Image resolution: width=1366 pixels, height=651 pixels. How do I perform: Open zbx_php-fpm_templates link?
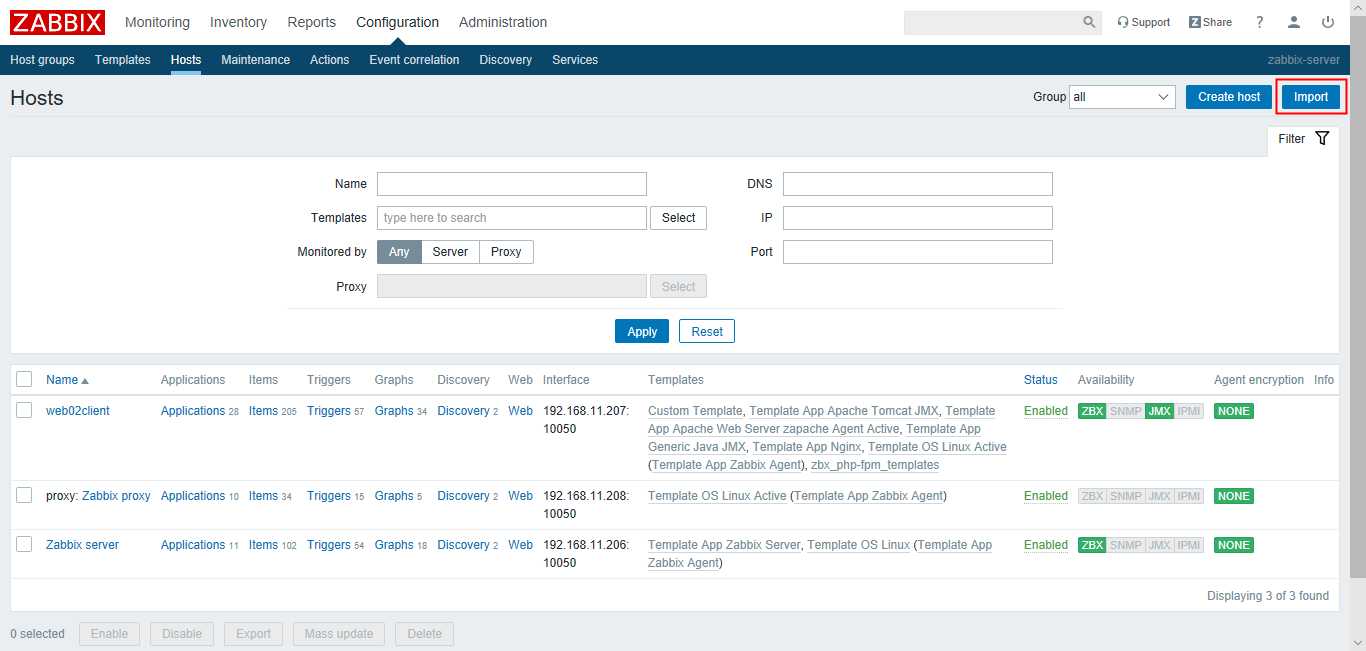click(x=875, y=465)
